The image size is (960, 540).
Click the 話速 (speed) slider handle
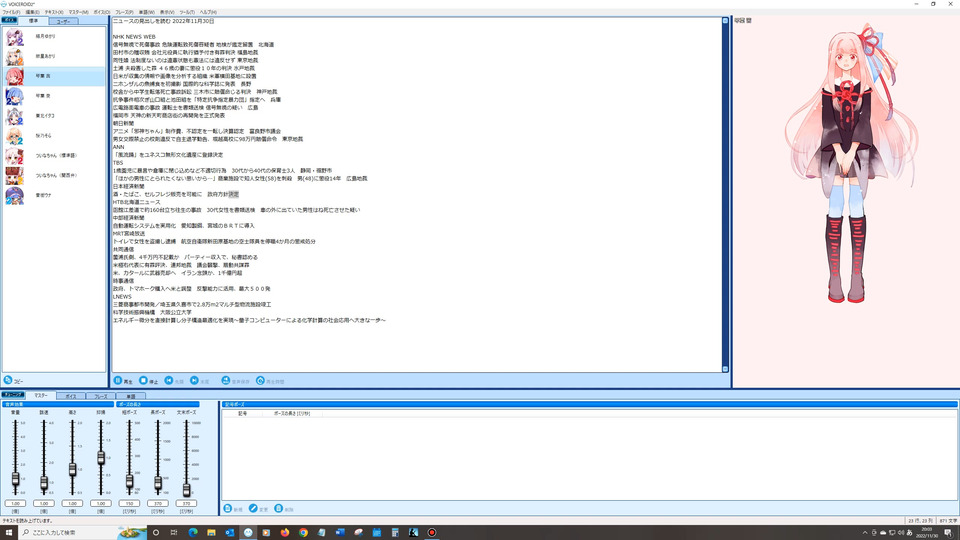pos(44,483)
